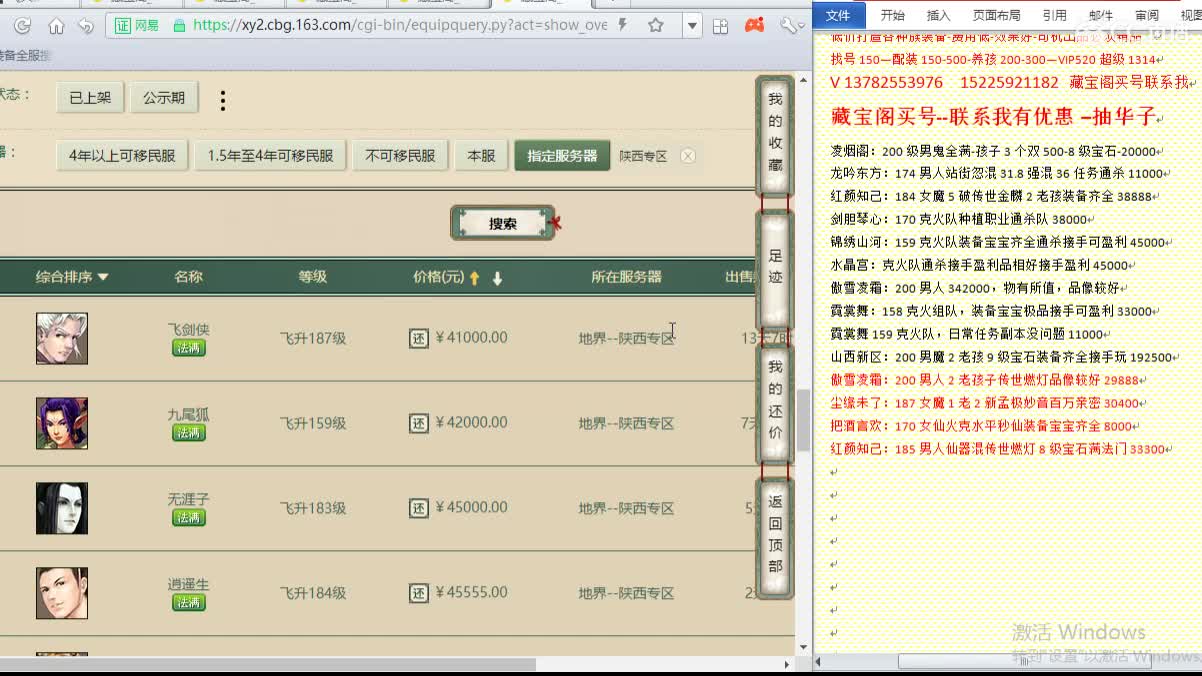Image resolution: width=1202 pixels, height=676 pixels.
Task: Toggle the 指定服务器 filter
Action: tap(562, 156)
